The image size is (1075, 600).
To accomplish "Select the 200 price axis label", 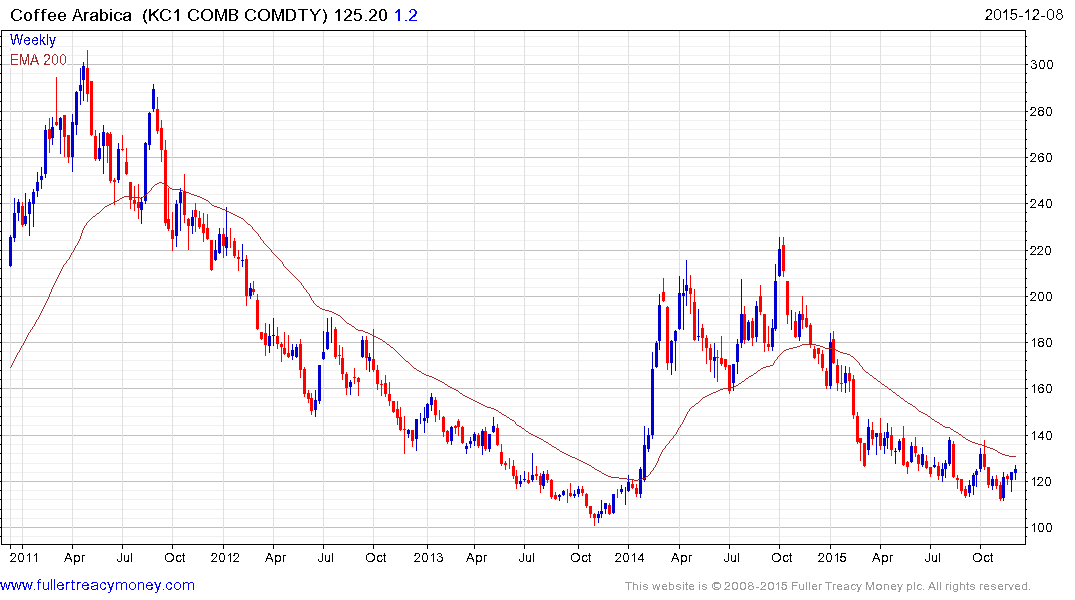I will click(x=1041, y=296).
